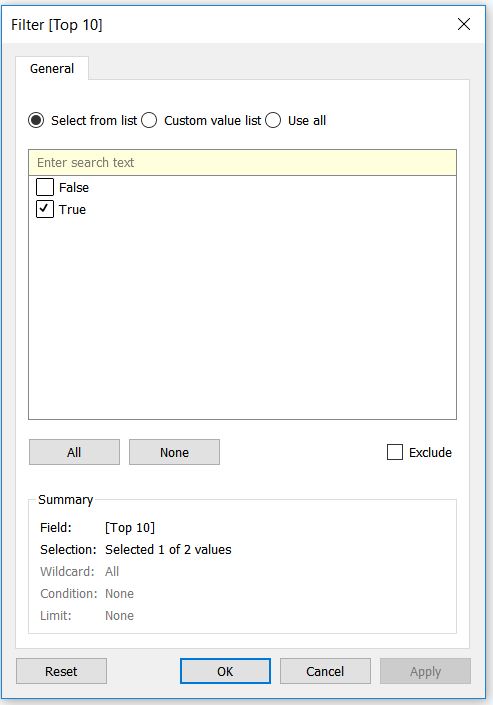The width and height of the screenshot is (493, 705).
Task: Focus the Enter search text field
Action: click(x=242, y=162)
